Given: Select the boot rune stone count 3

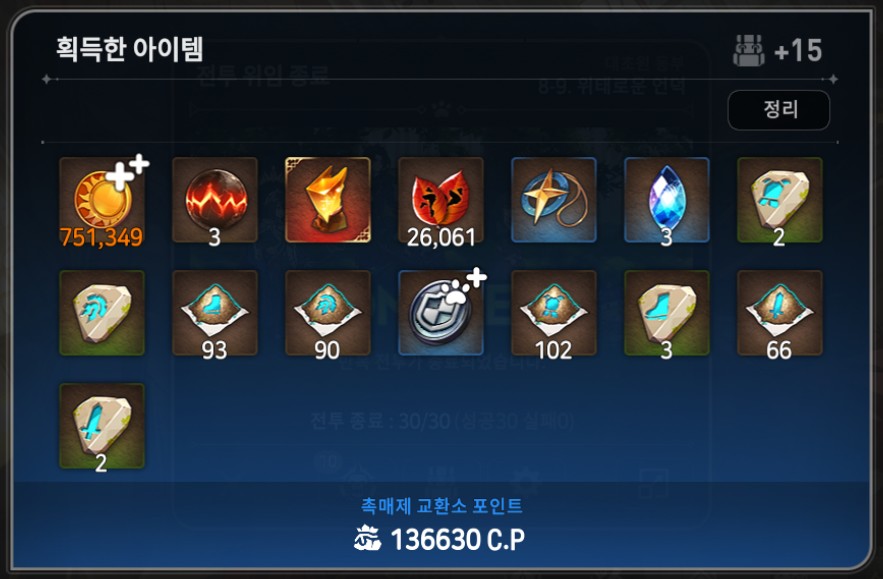Looking at the screenshot, I should (x=667, y=313).
